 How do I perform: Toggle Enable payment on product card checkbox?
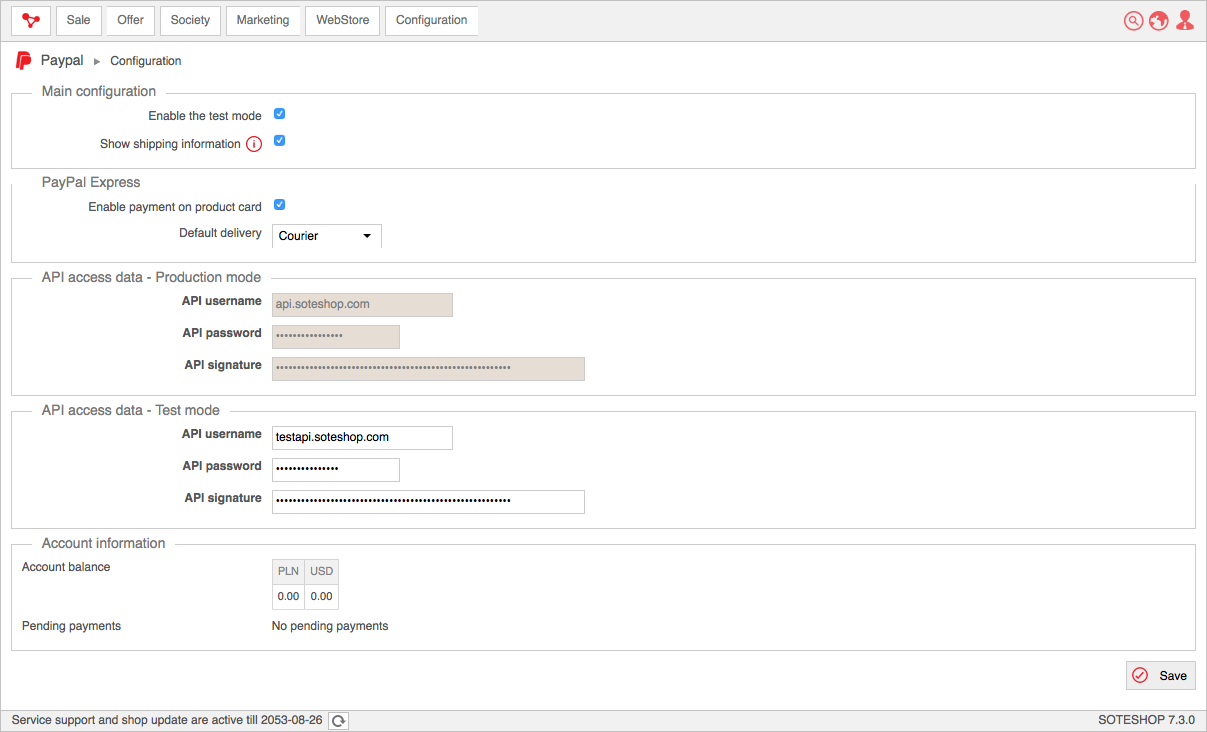point(280,205)
